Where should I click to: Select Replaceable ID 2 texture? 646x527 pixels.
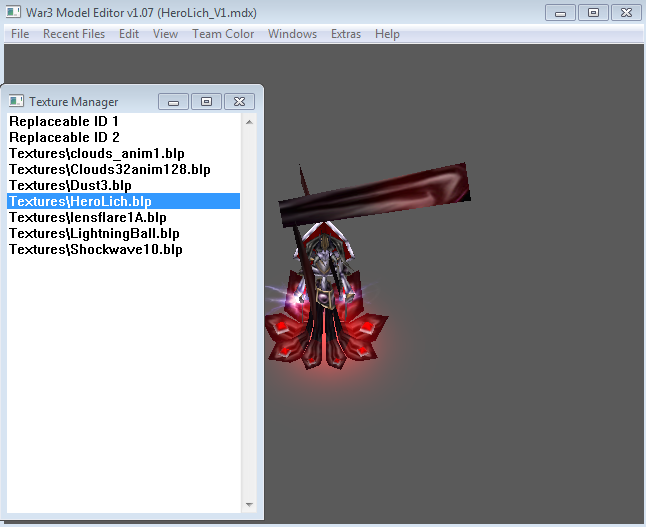[124, 137]
